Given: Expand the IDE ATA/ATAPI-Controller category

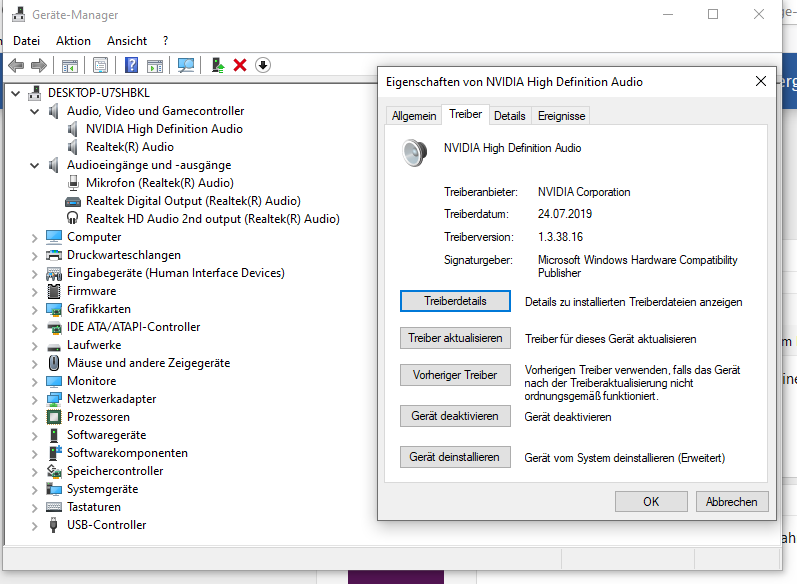Looking at the screenshot, I should pos(35,327).
